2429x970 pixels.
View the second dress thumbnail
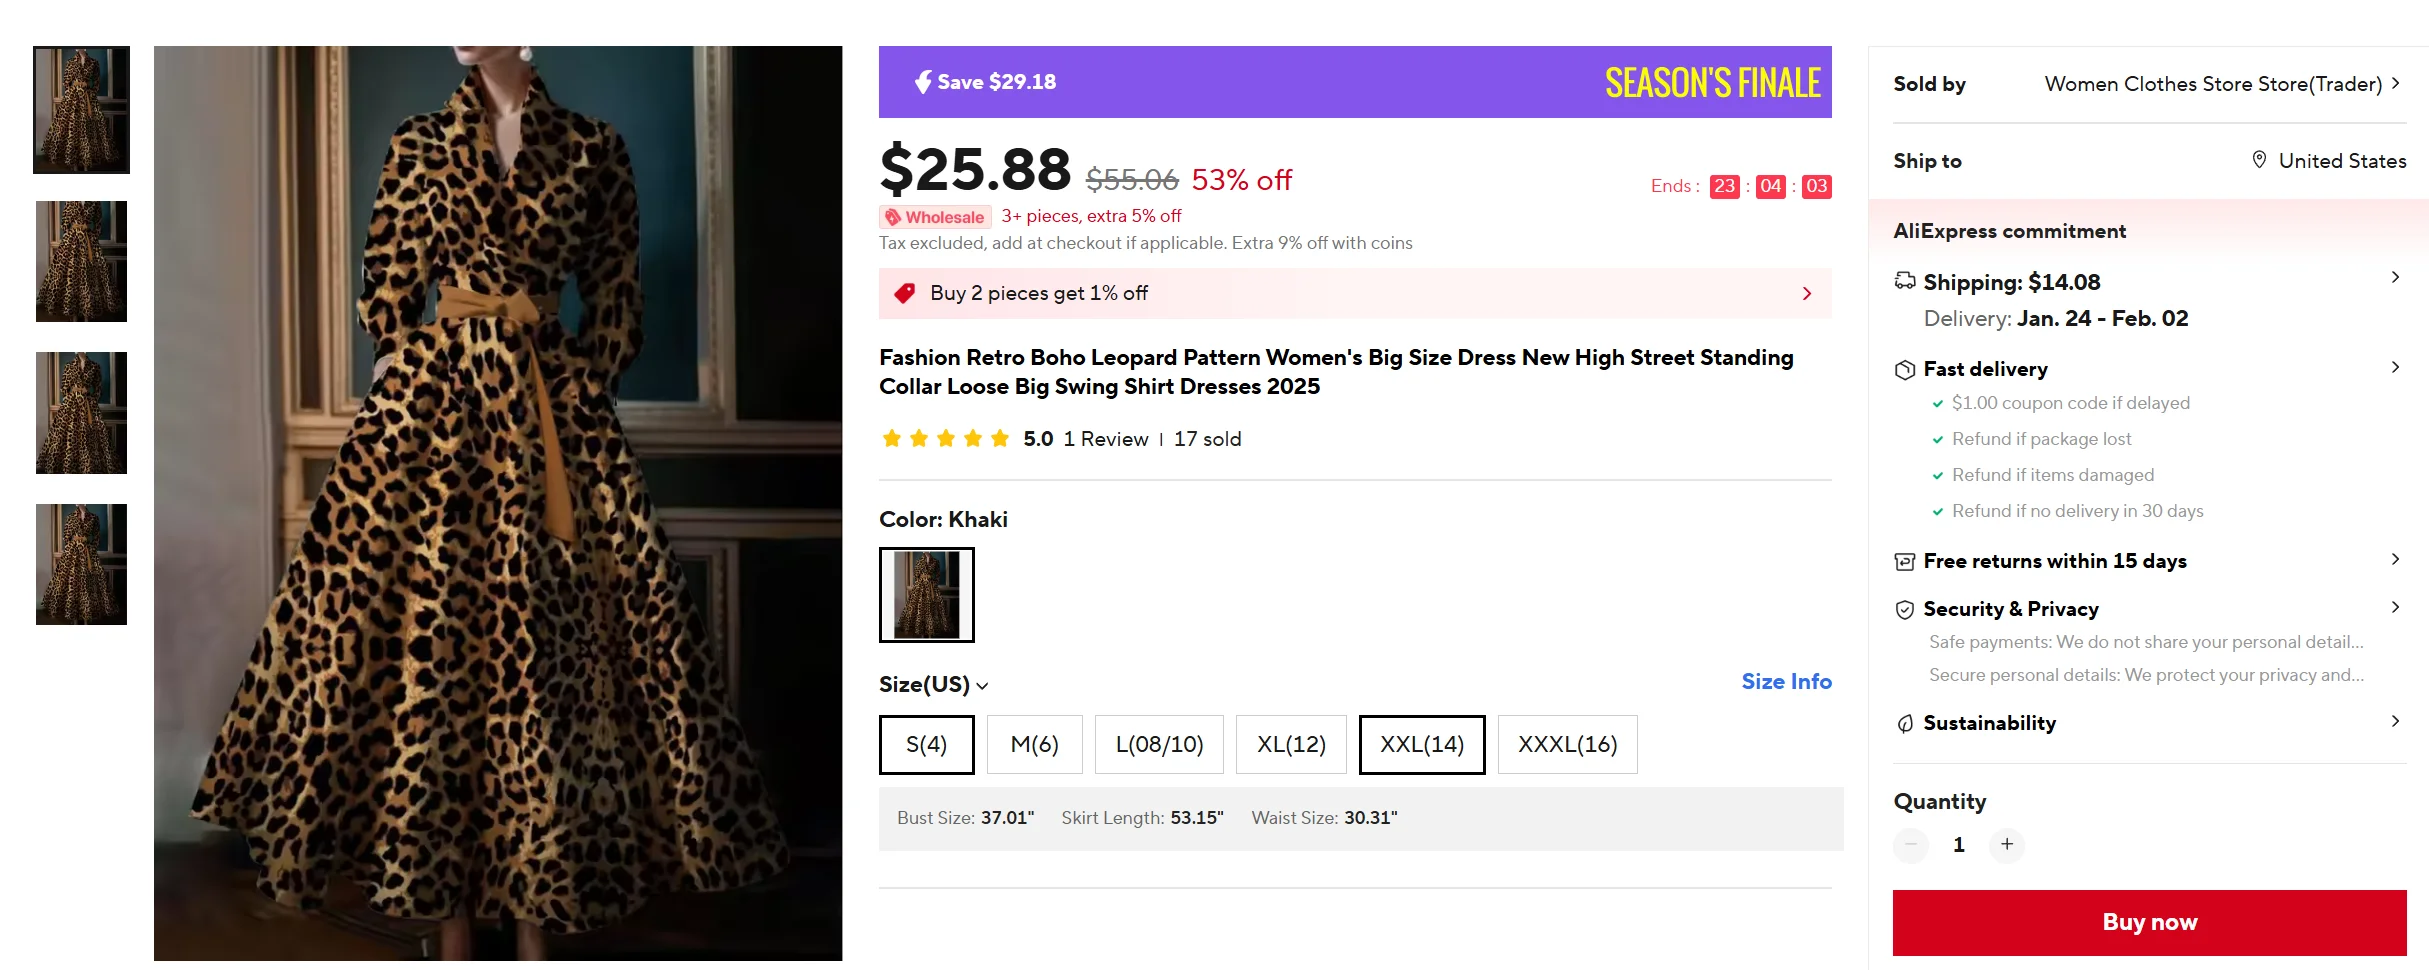pyautogui.click(x=81, y=262)
